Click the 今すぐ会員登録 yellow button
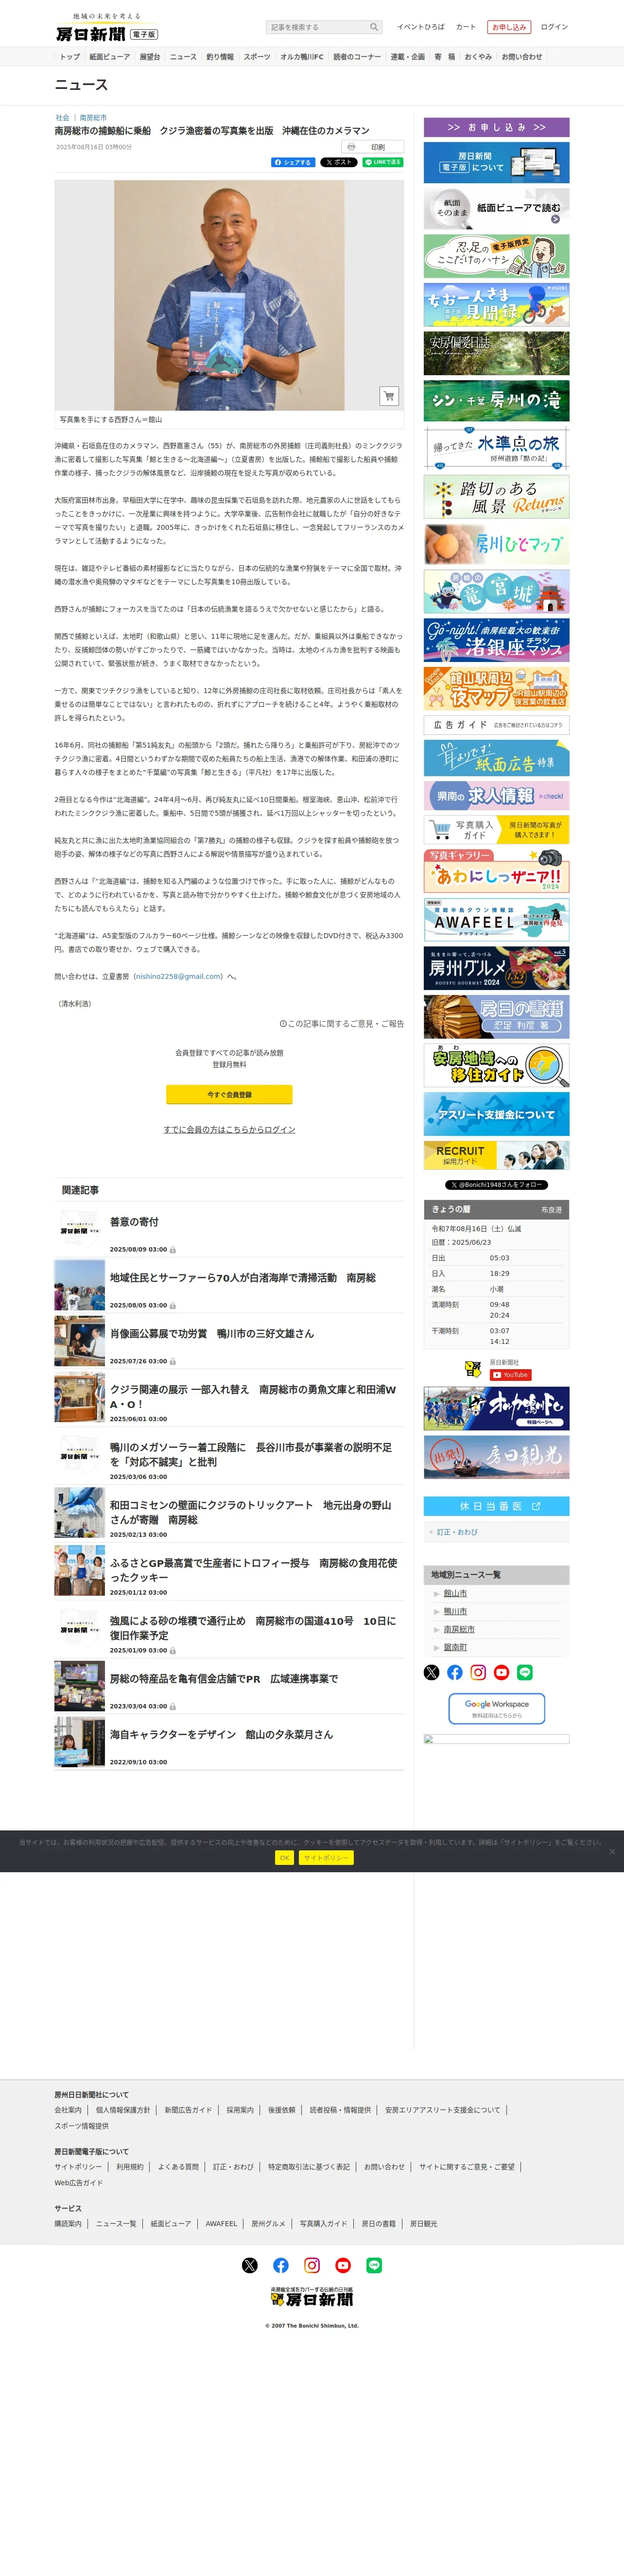 [229, 1095]
